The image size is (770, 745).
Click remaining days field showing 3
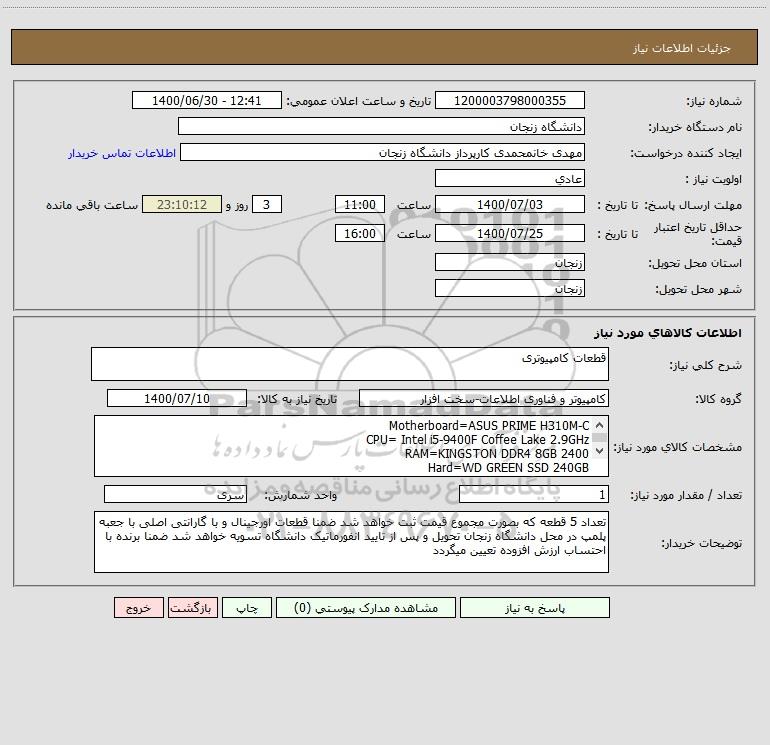point(267,204)
